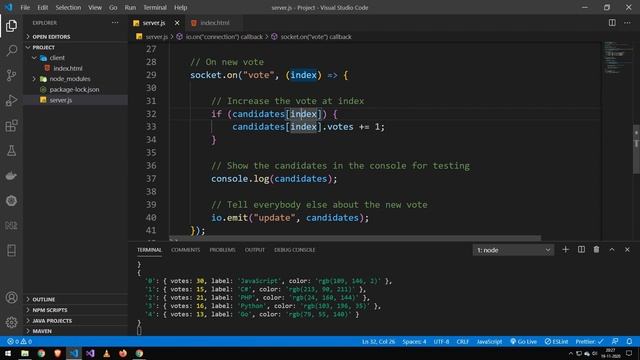
Task: Click Go Live in status bar
Action: pos(523,341)
